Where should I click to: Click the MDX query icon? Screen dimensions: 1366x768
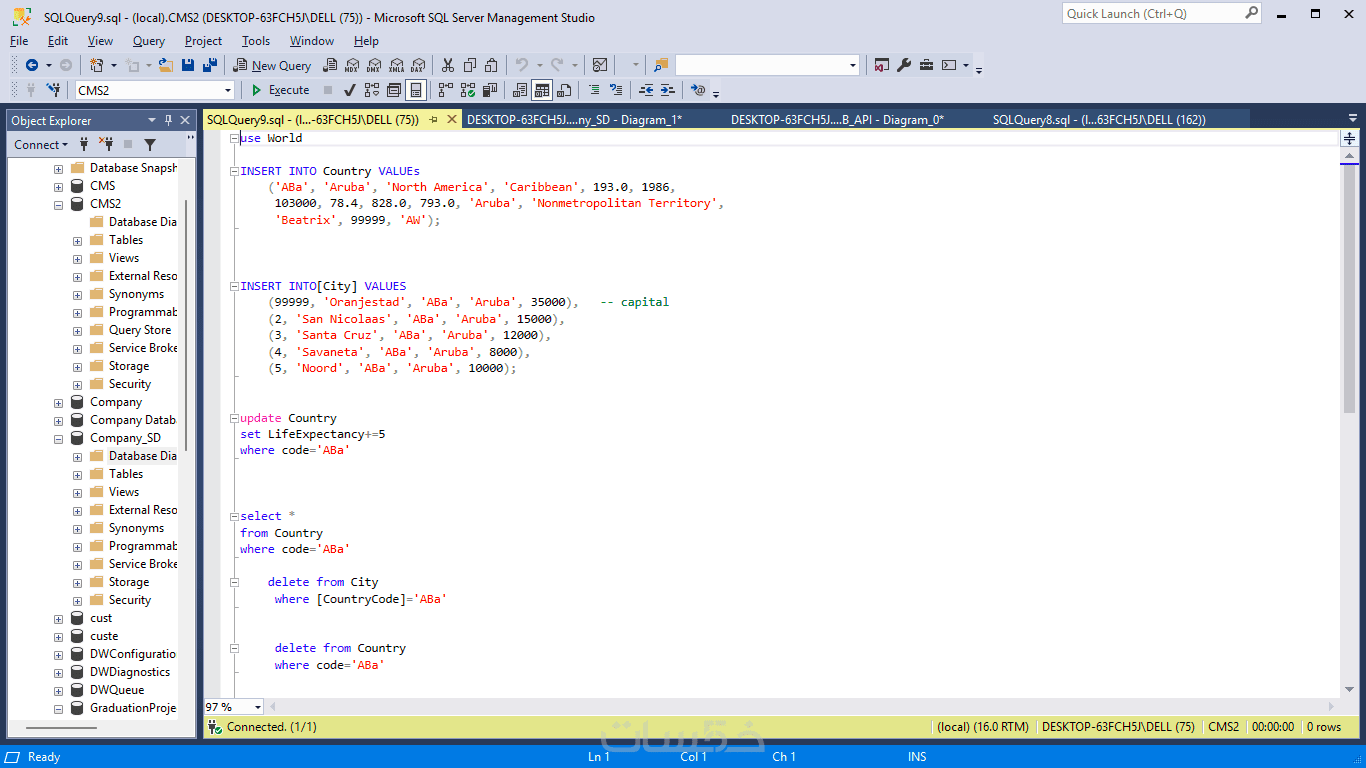(x=352, y=65)
